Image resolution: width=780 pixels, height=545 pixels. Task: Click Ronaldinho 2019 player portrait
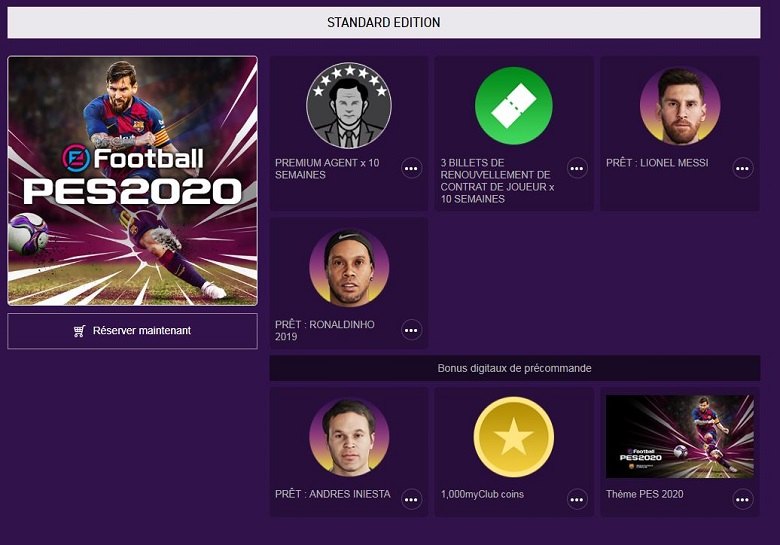(348, 268)
